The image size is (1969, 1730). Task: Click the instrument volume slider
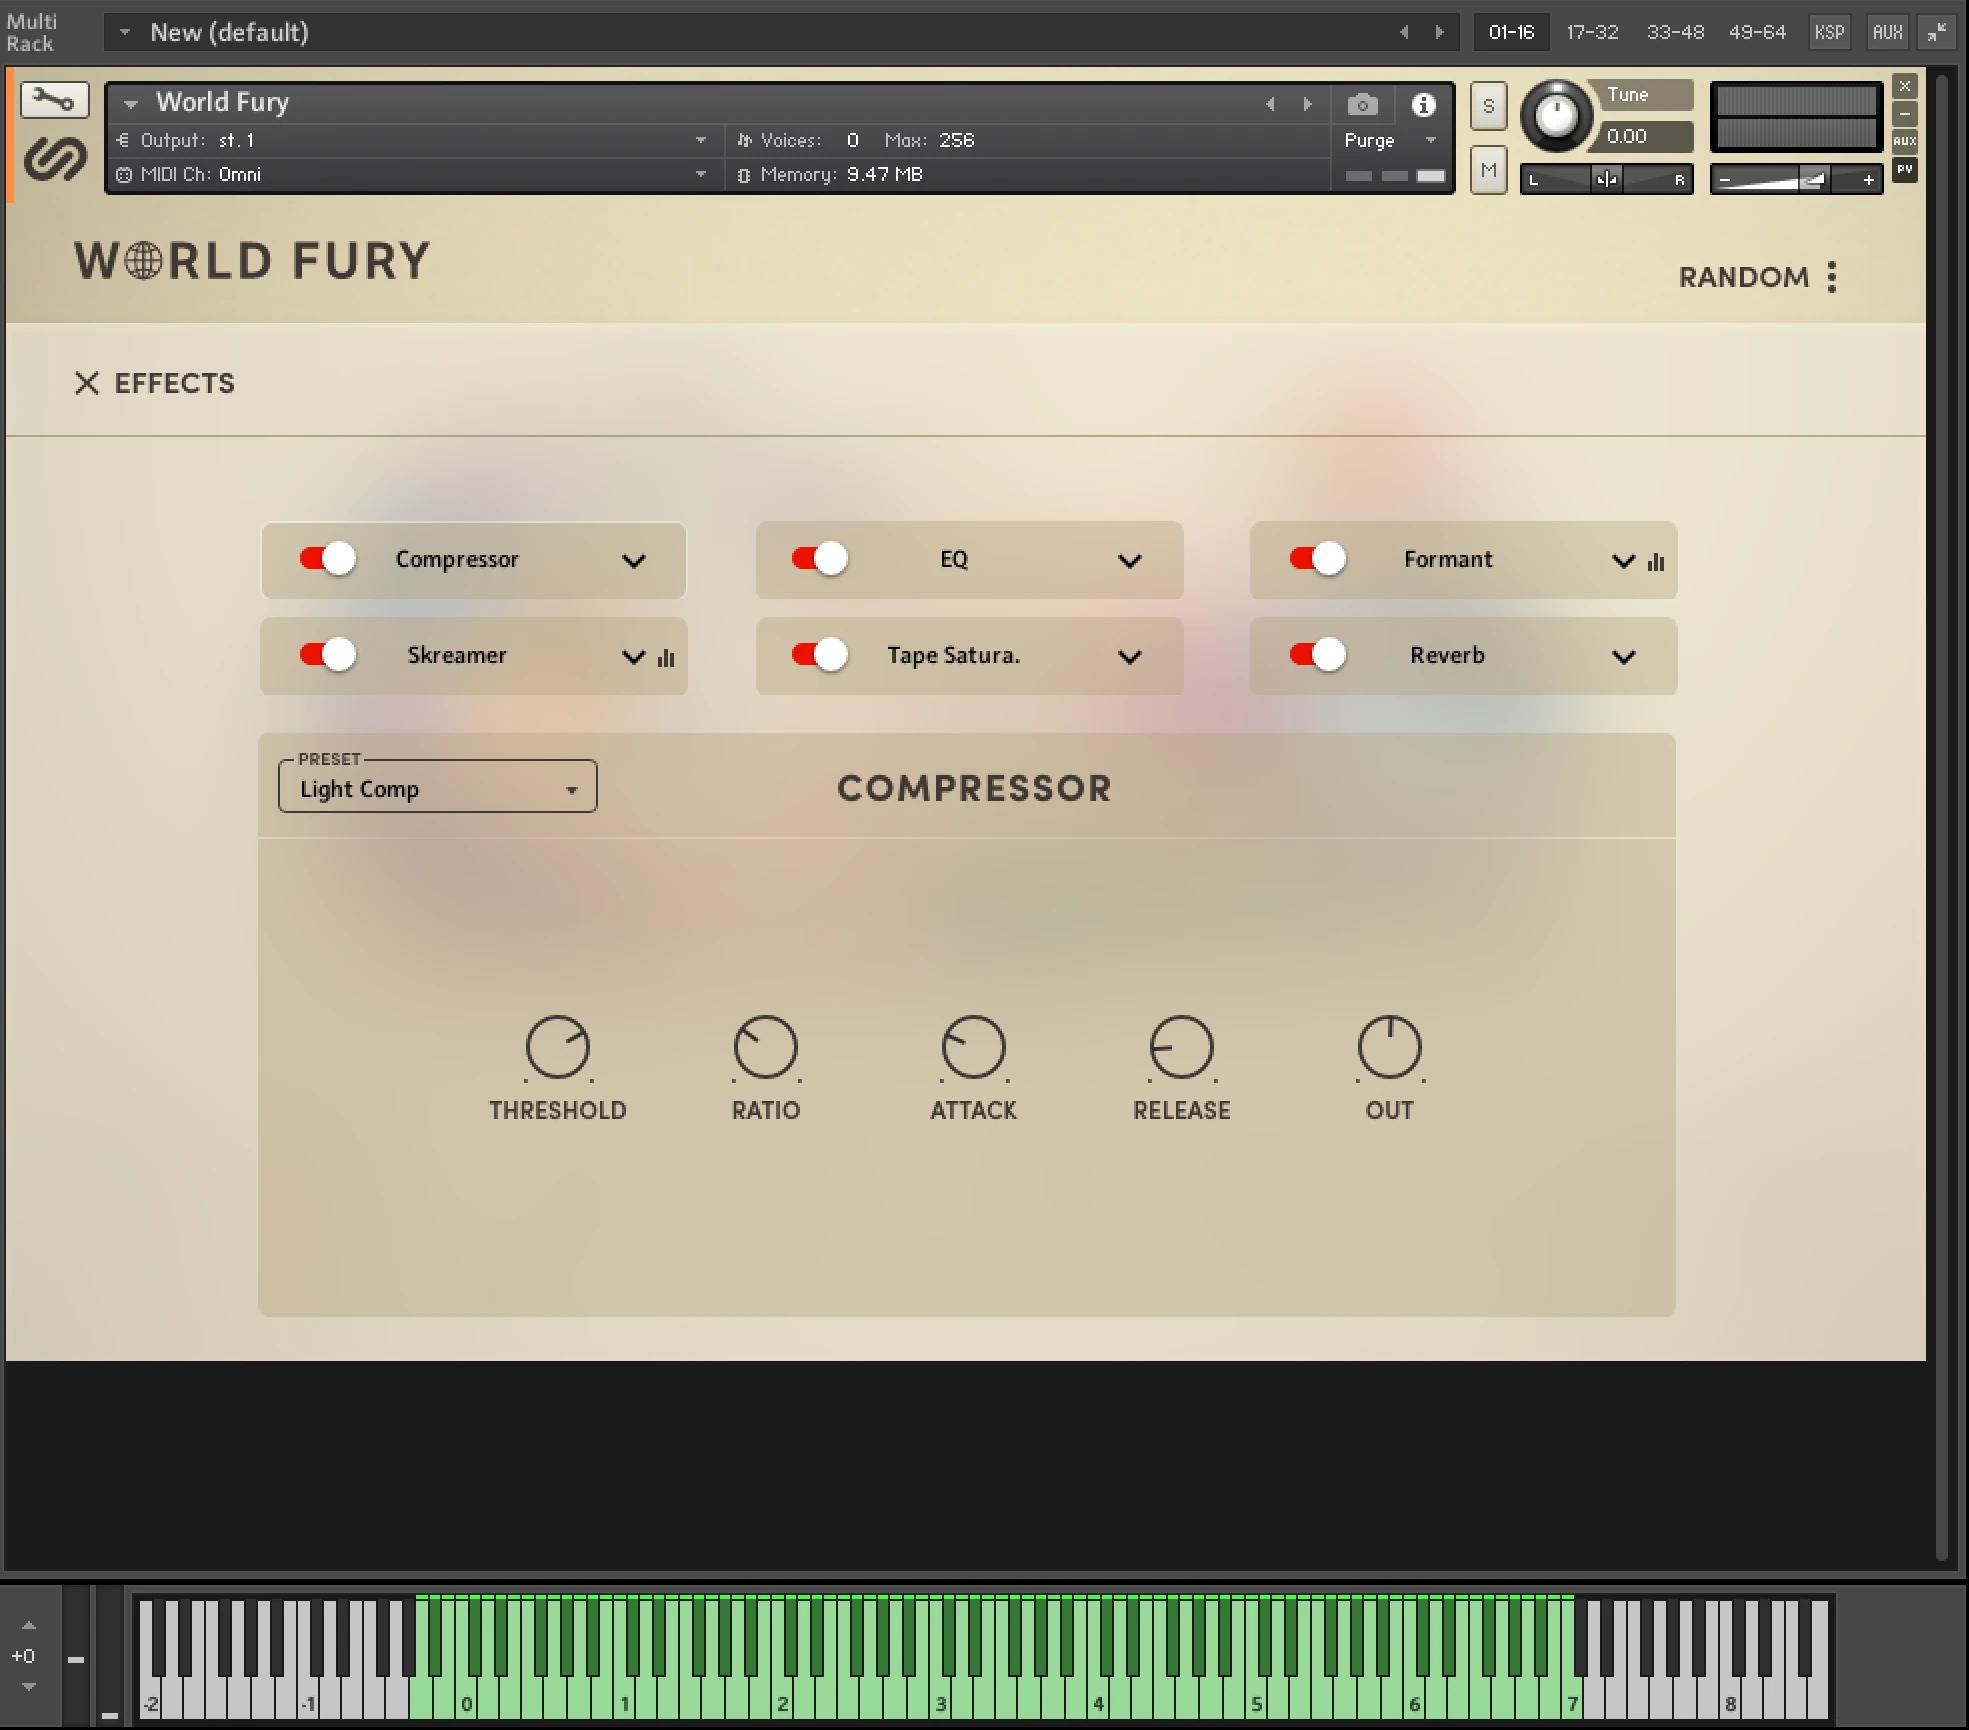1796,180
